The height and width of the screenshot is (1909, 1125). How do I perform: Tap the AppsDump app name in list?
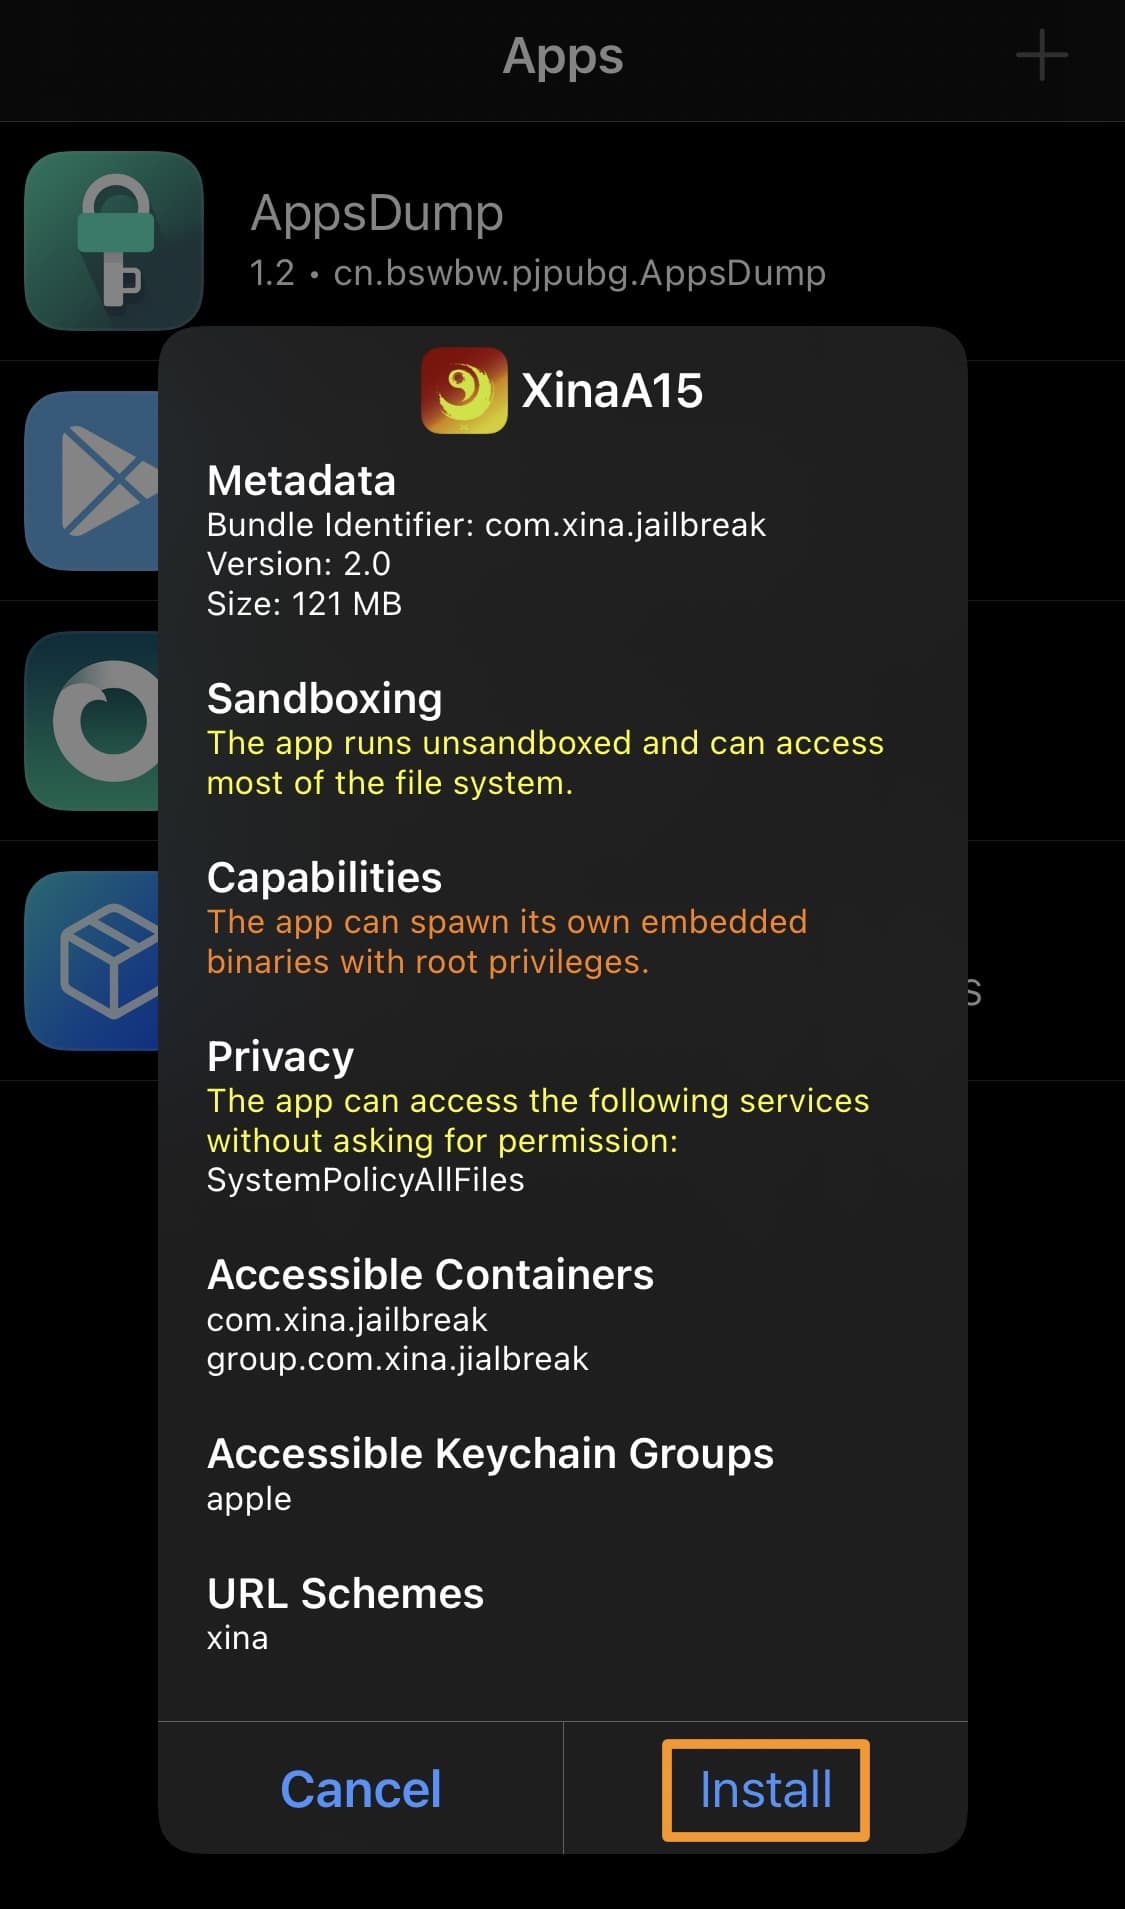point(376,213)
